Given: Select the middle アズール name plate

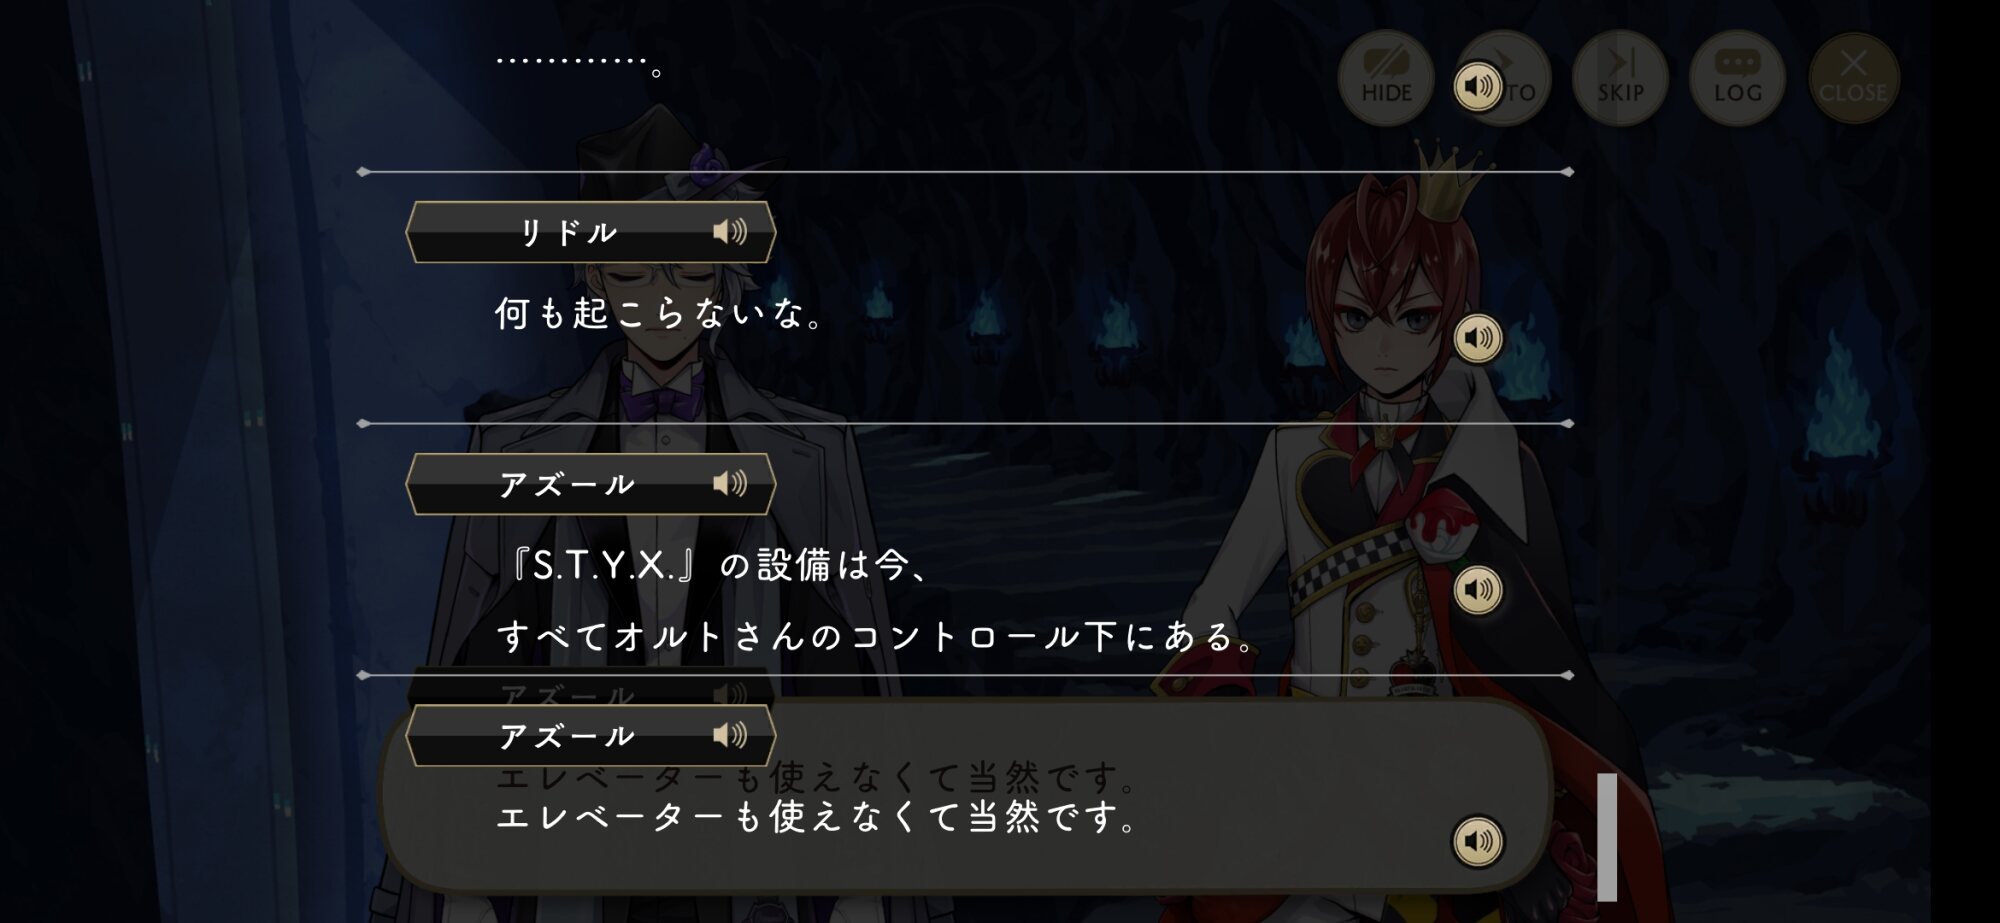Looking at the screenshot, I should tap(590, 484).
